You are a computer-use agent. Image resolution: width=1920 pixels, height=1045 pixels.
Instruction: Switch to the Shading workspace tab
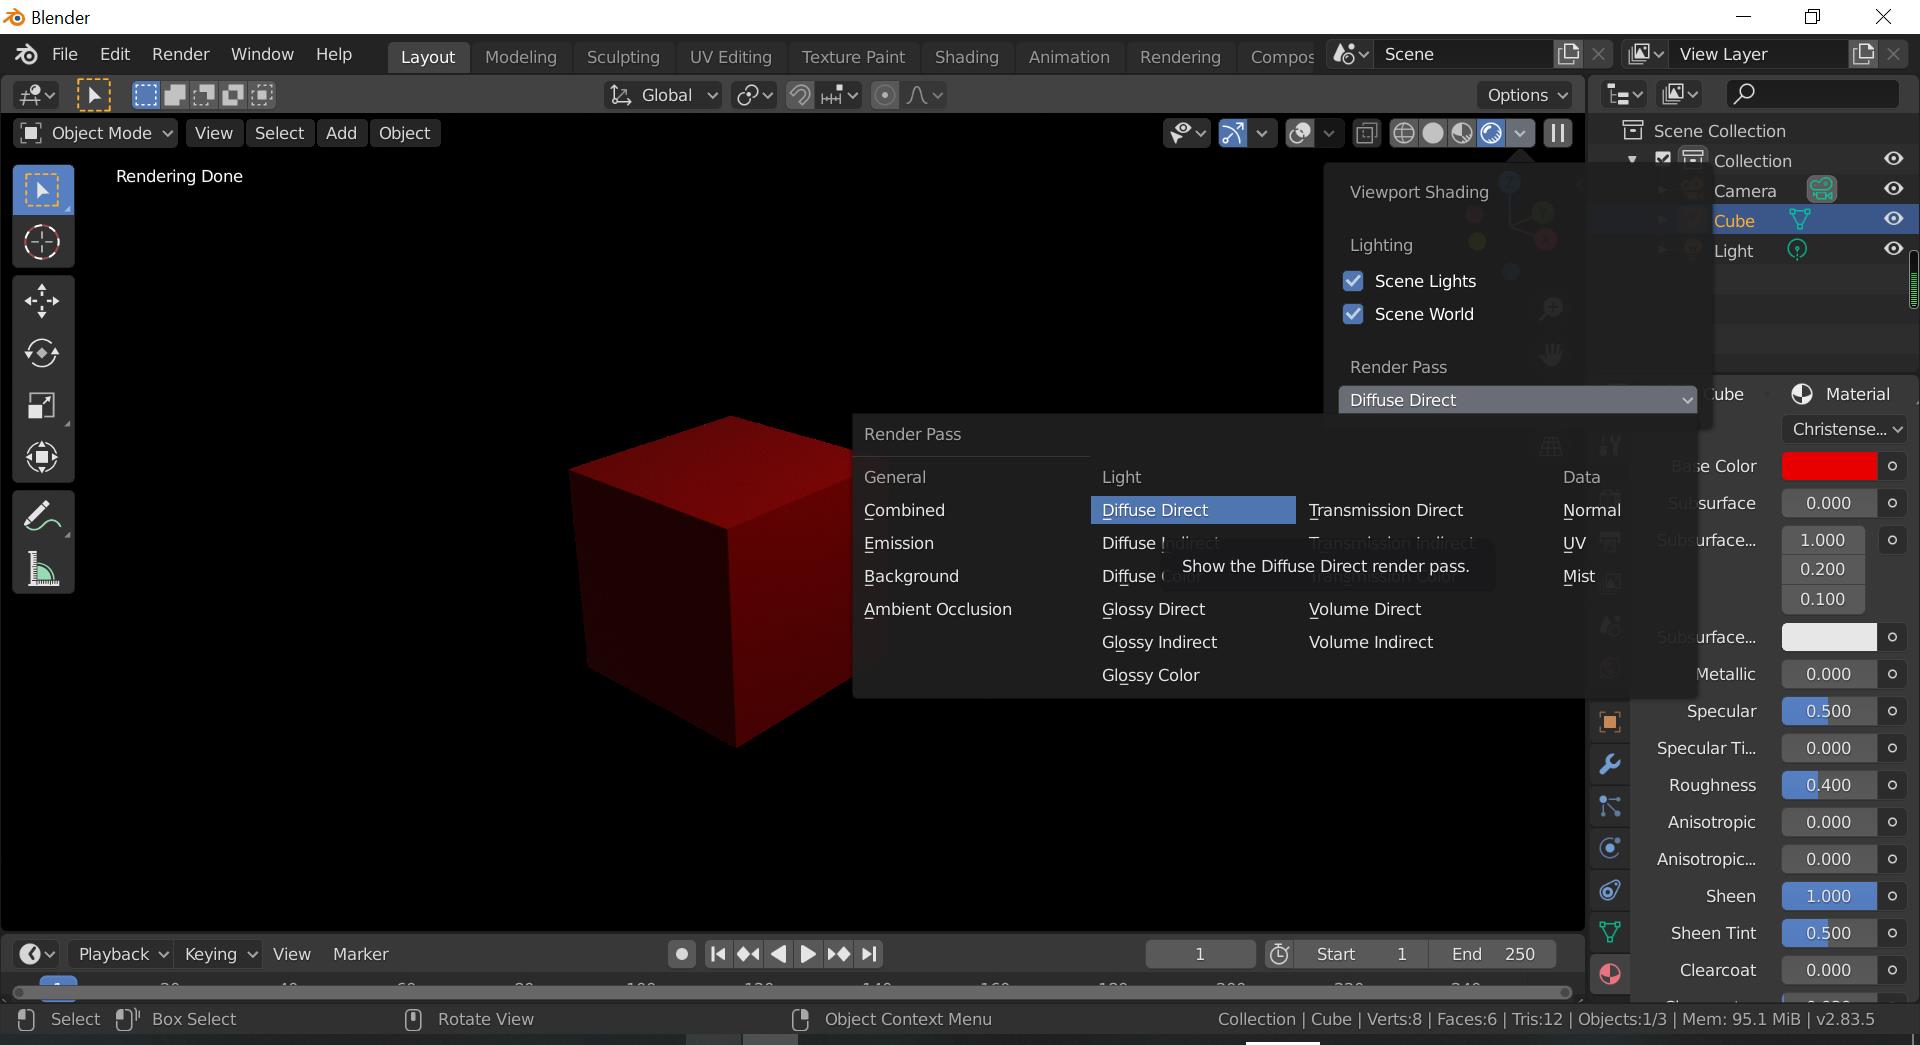[x=966, y=57]
